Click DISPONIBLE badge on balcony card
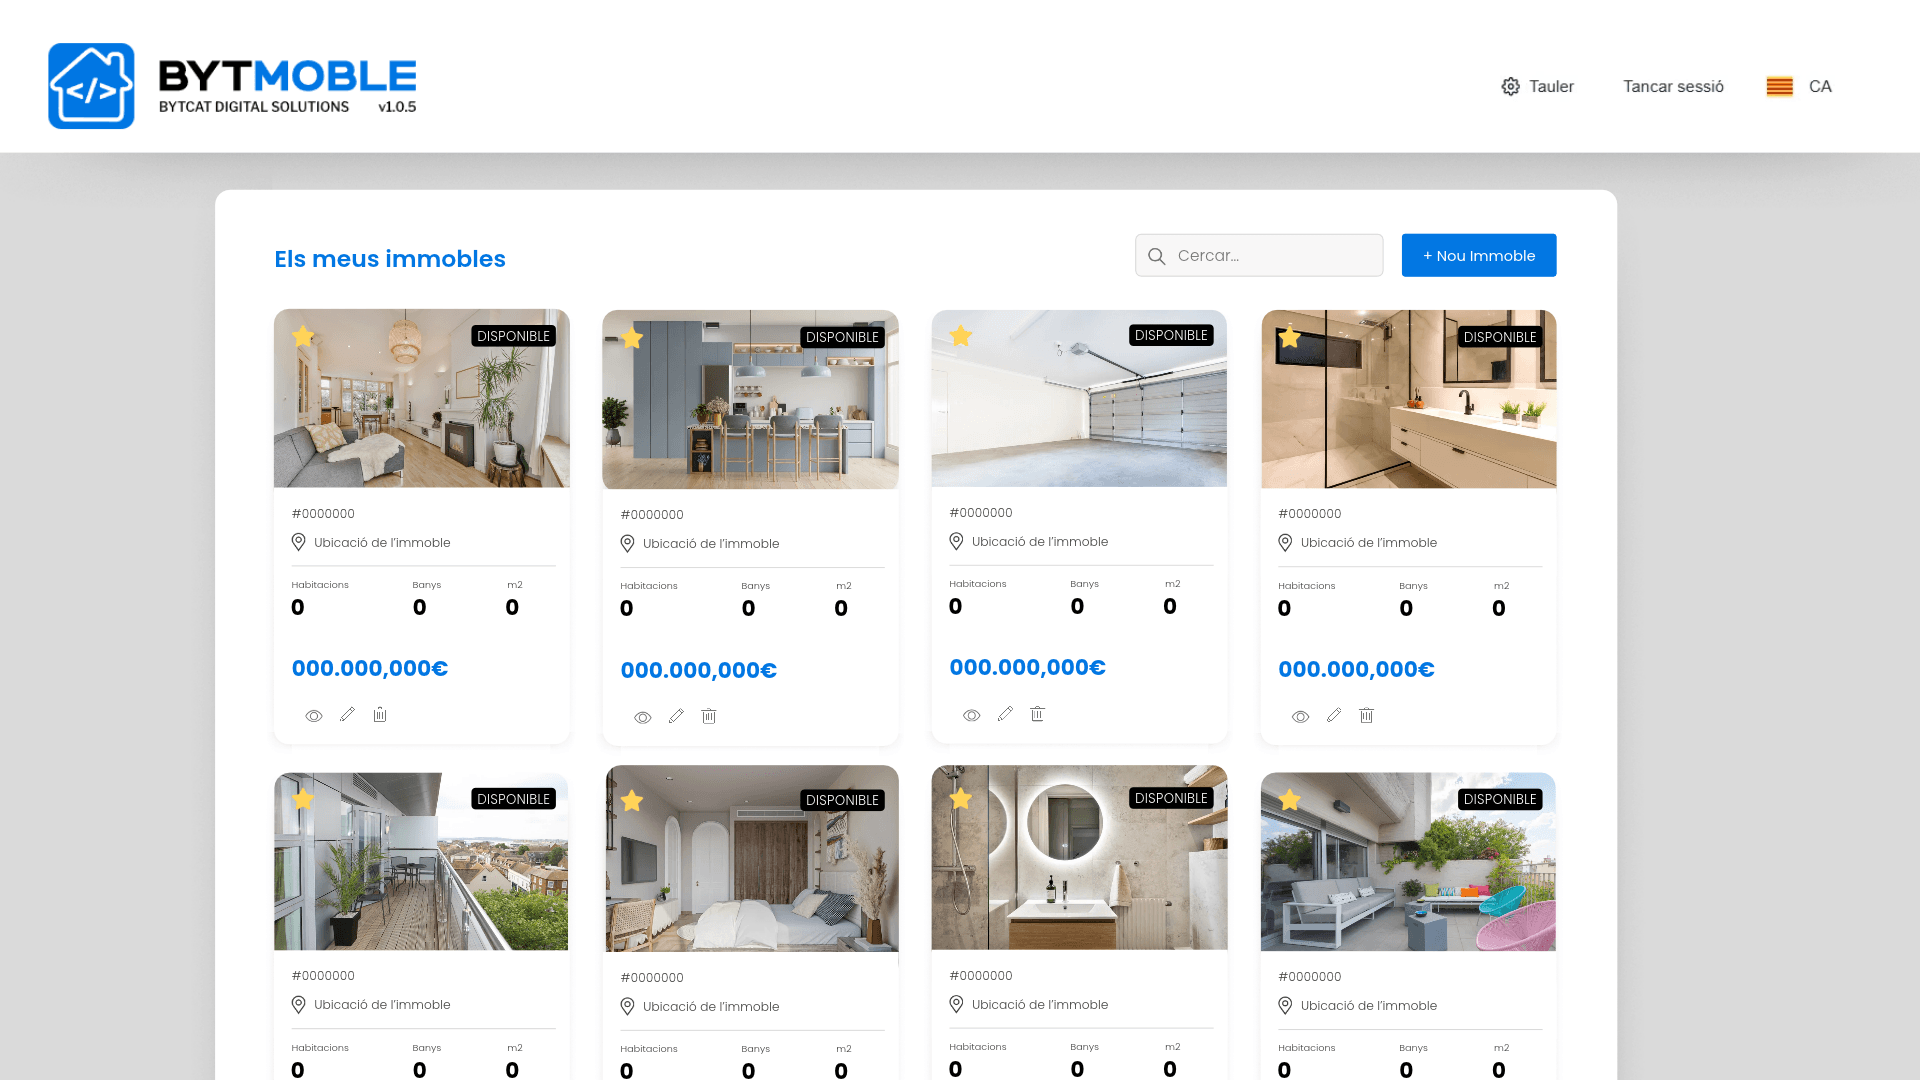Image resolution: width=1920 pixels, height=1080 pixels. (513, 799)
